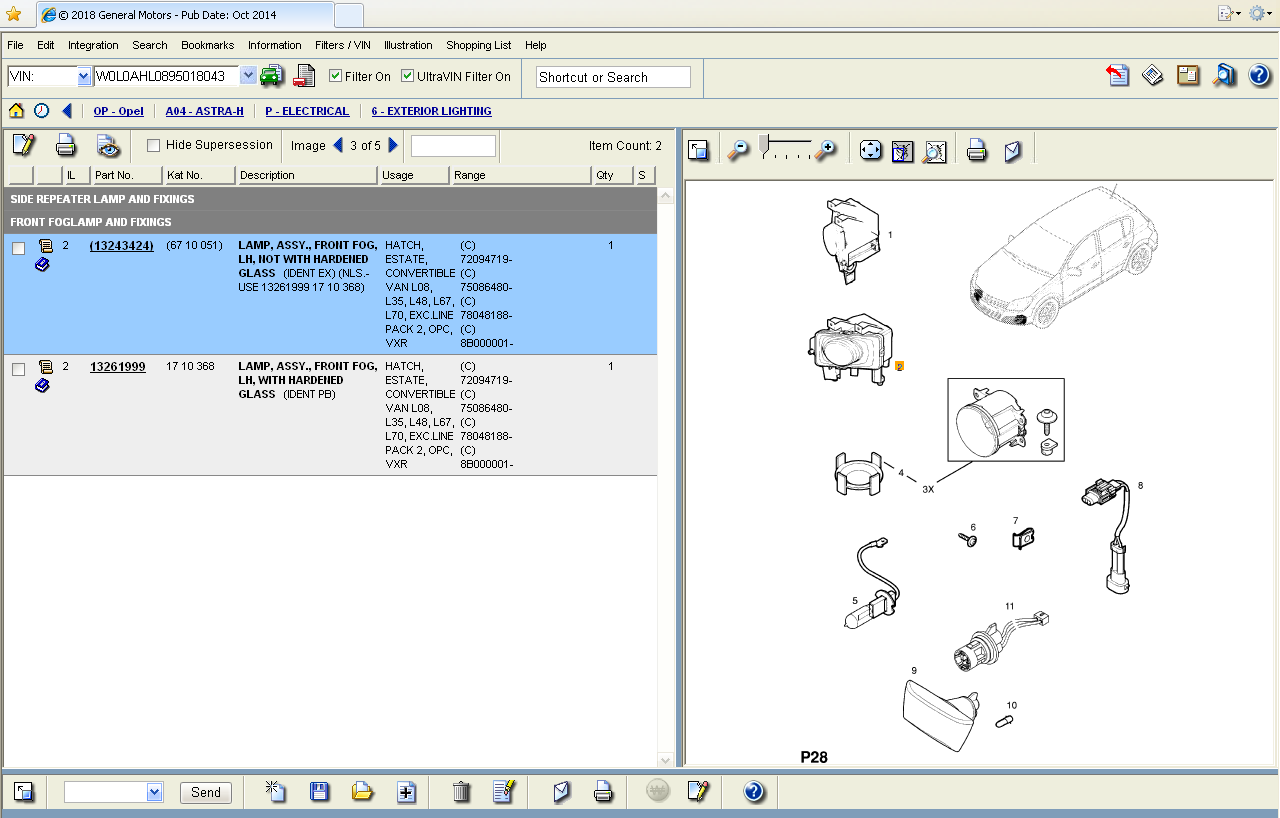
Task: Click the blue help icon at top right
Action: 1259,76
